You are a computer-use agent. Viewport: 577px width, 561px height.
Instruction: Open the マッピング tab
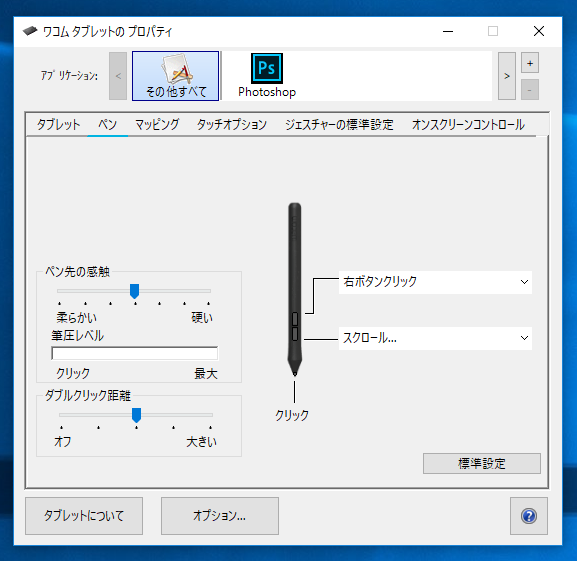tap(157, 125)
